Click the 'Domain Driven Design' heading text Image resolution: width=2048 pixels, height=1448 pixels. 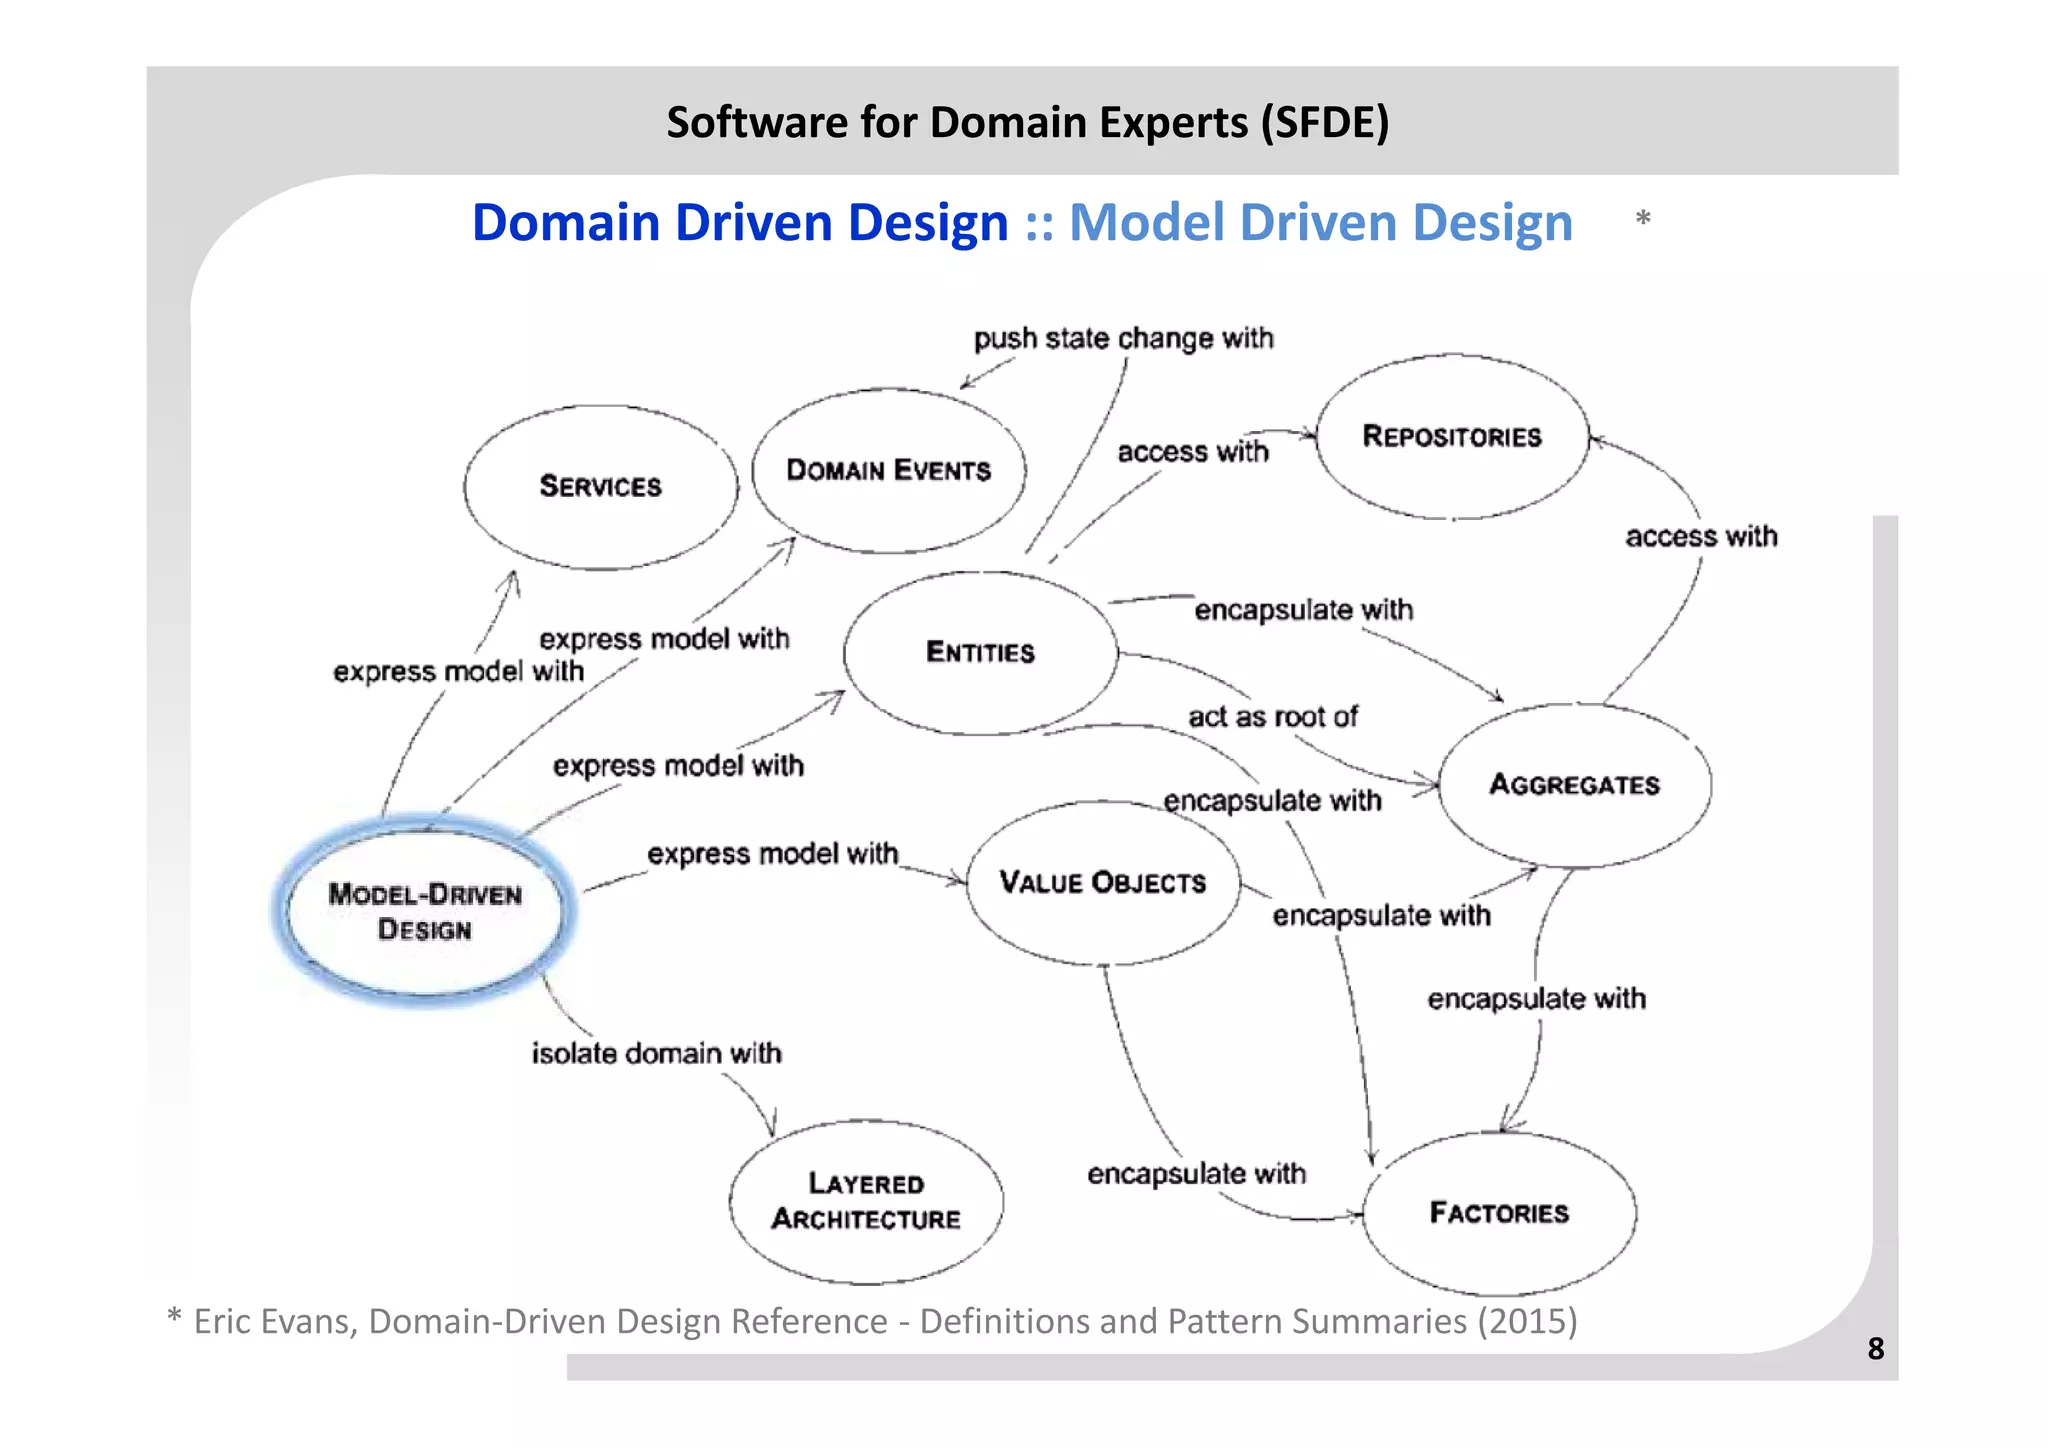740,222
